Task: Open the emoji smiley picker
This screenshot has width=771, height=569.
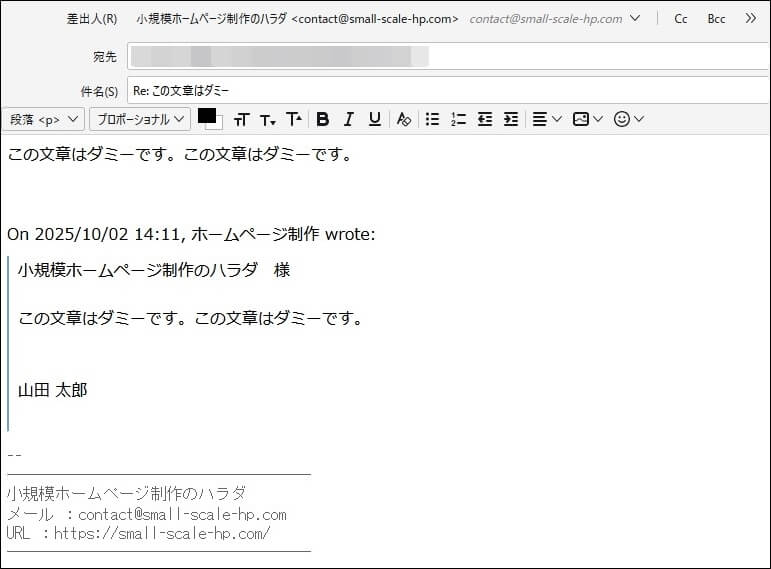Action: (x=628, y=119)
